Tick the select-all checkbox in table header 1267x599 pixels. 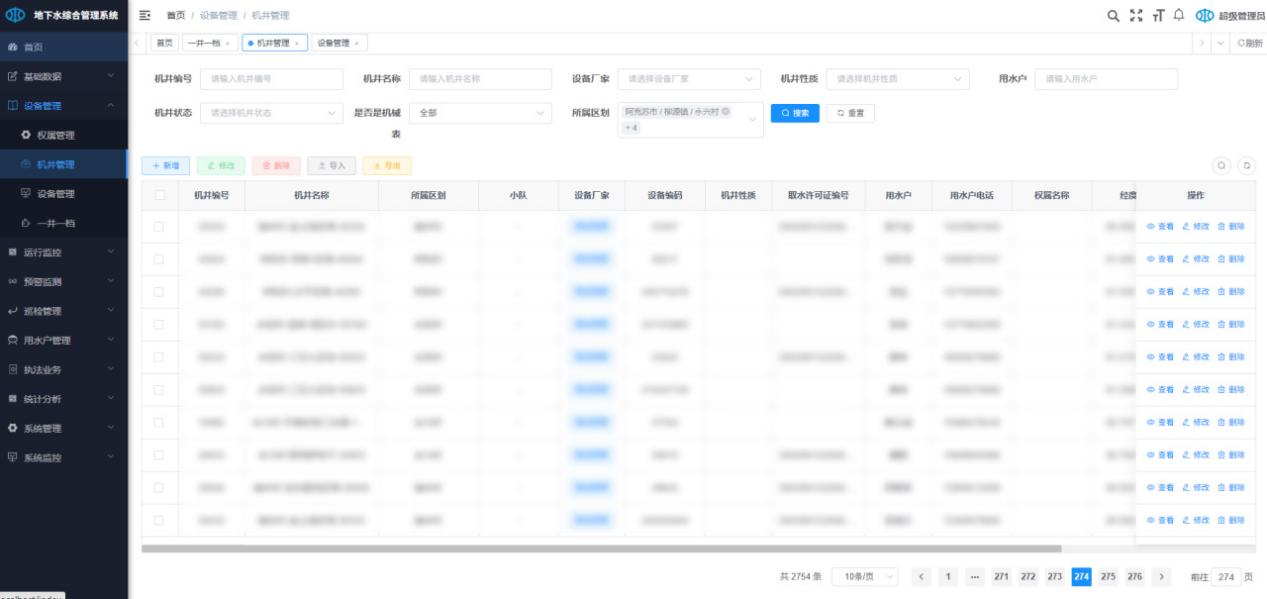click(x=159, y=195)
